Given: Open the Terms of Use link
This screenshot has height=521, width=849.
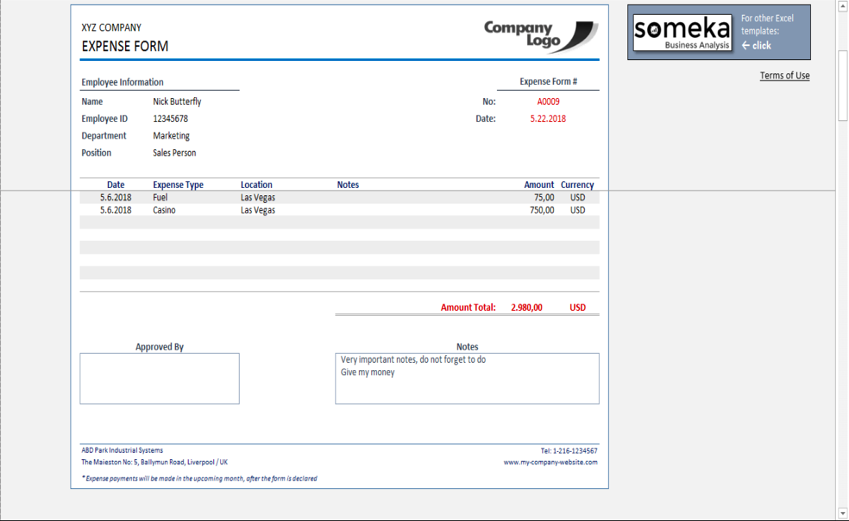Looking at the screenshot, I should click(x=784, y=76).
